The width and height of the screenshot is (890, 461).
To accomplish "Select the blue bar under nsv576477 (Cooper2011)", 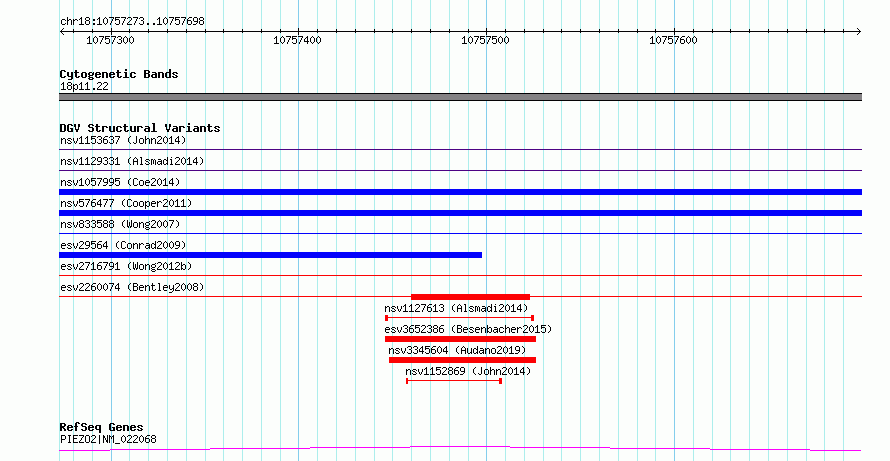I will pyautogui.click(x=460, y=213).
